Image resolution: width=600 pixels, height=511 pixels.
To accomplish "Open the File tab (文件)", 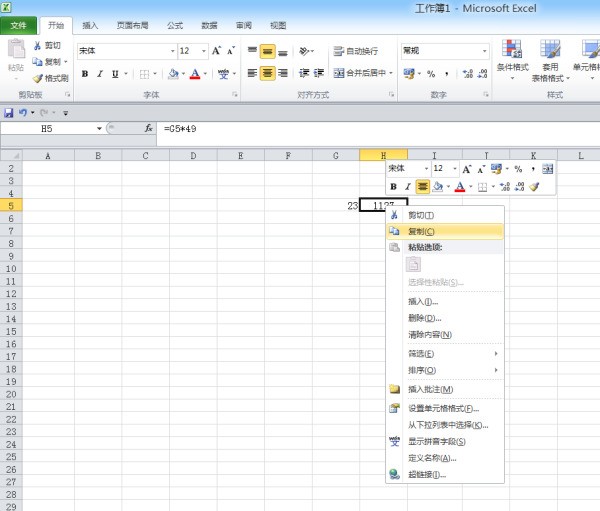I will (x=19, y=26).
